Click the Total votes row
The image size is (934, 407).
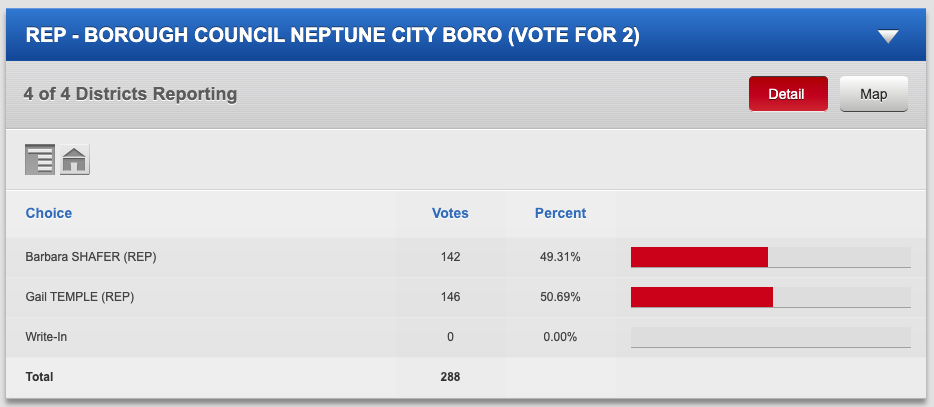pyautogui.click(x=466, y=377)
